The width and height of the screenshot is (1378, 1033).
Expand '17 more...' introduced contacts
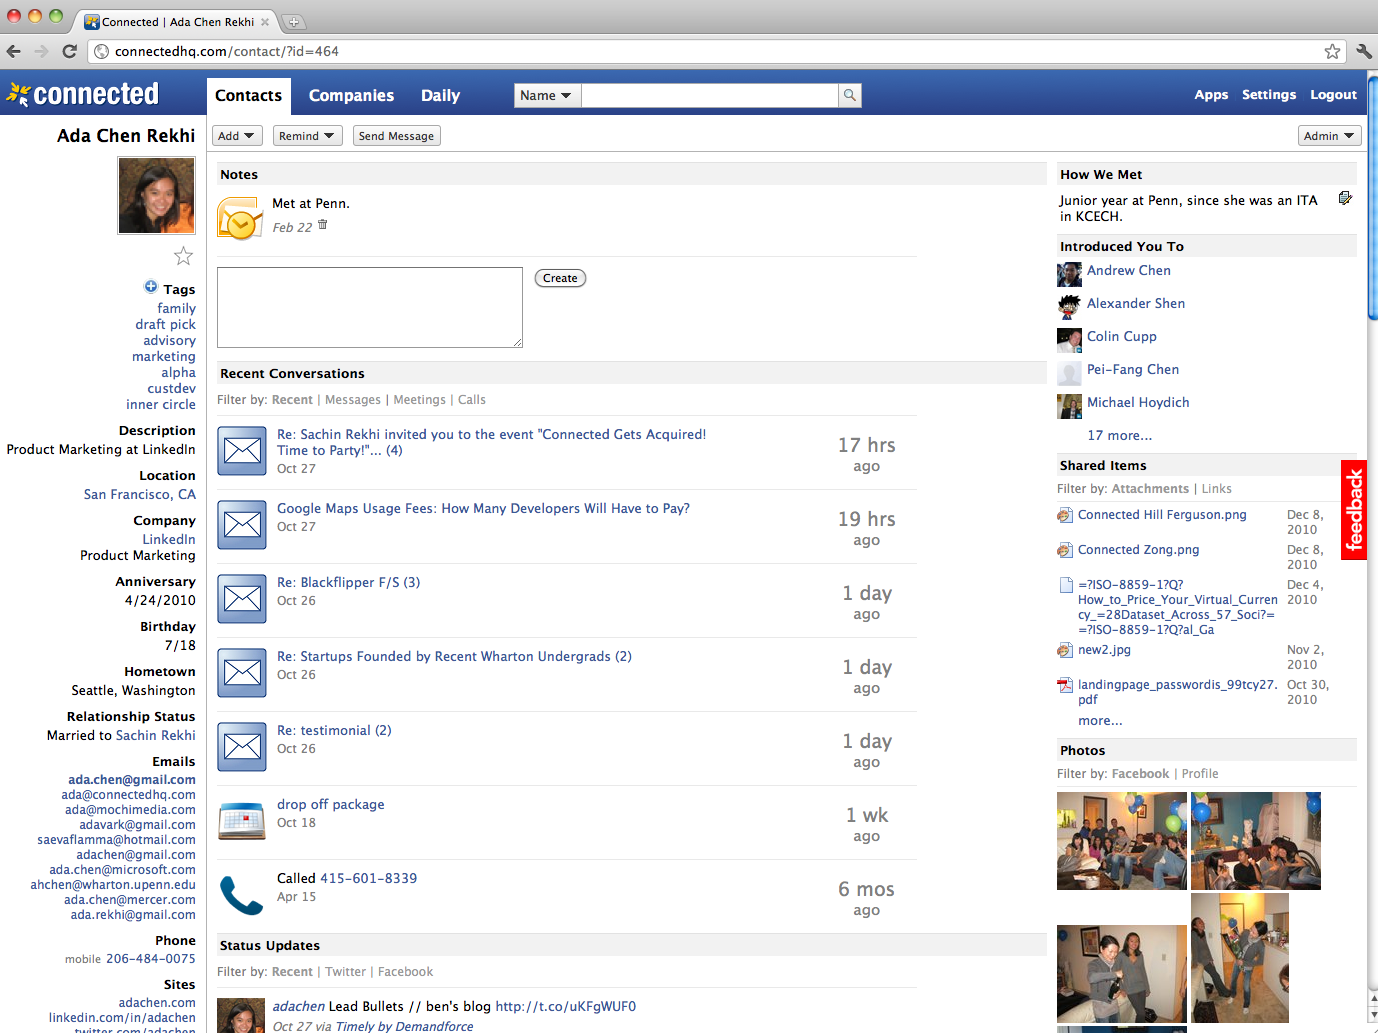coord(1119,436)
